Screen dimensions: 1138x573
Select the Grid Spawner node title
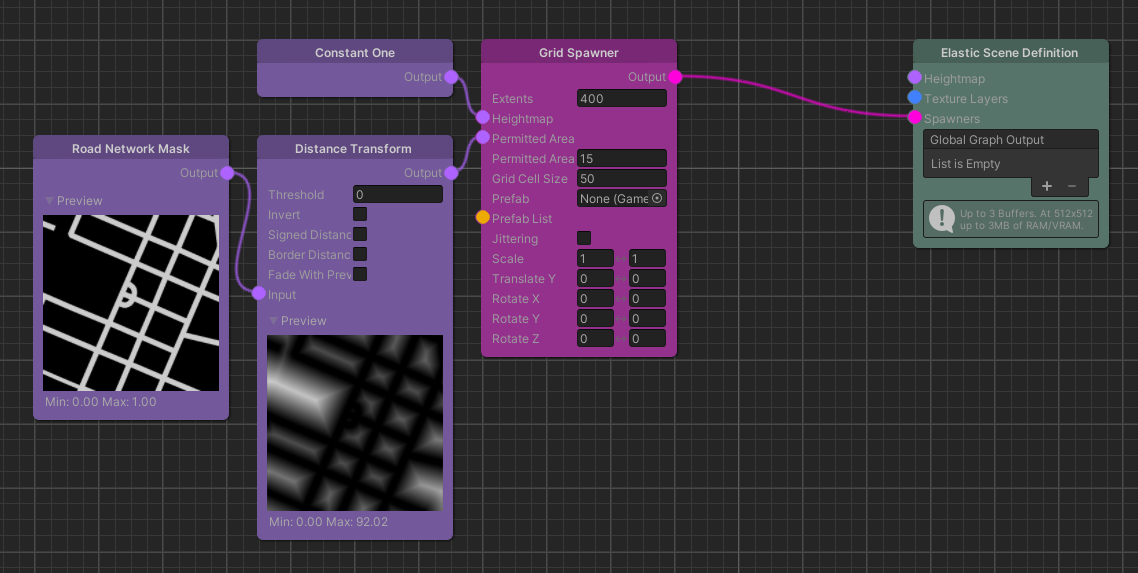tap(578, 53)
